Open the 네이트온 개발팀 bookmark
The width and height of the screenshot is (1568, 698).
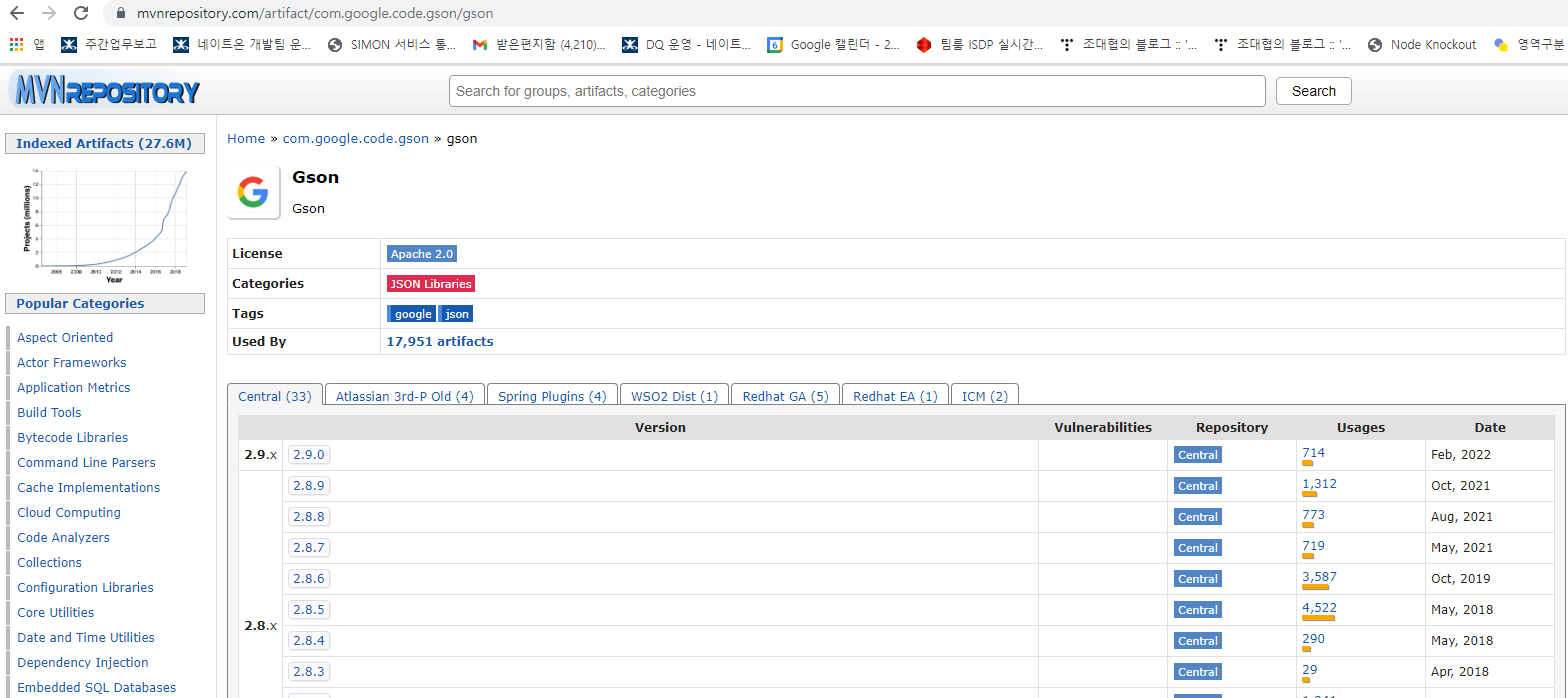click(x=242, y=44)
